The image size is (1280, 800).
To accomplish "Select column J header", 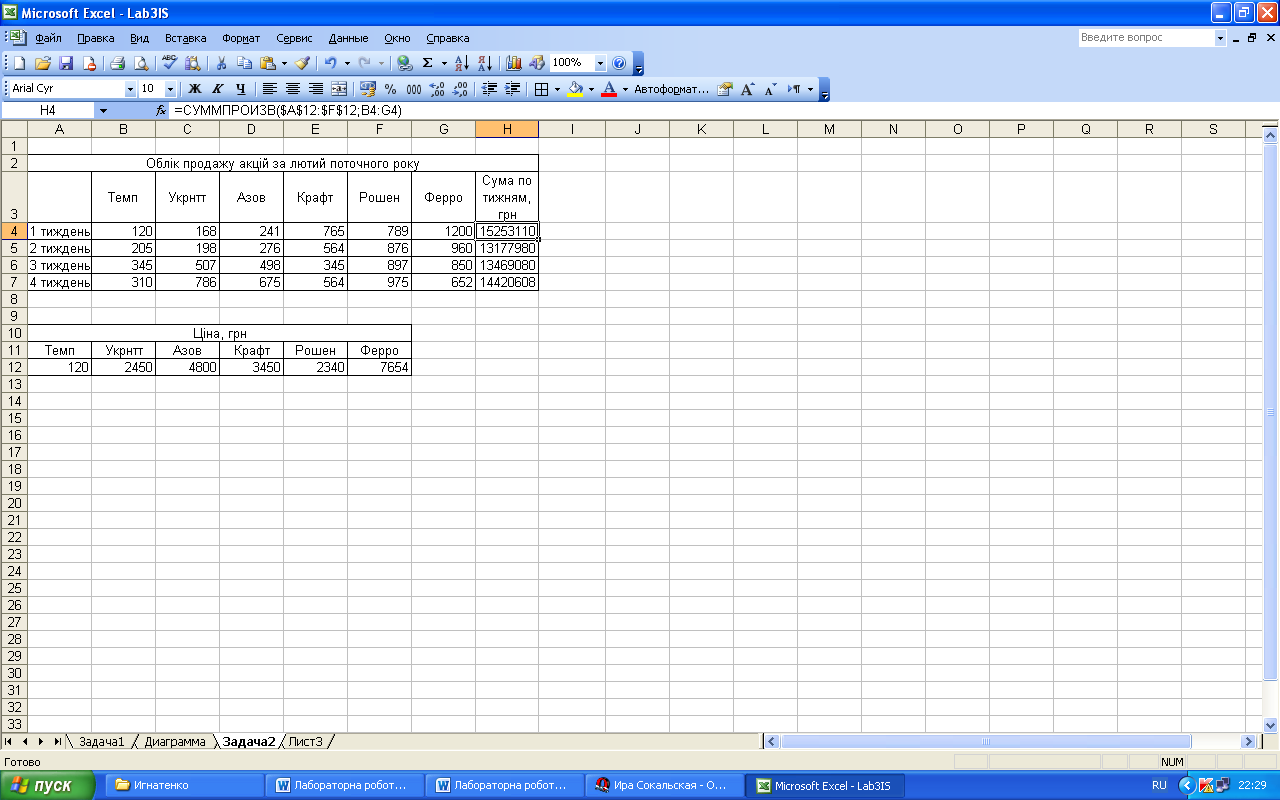I will [x=637, y=129].
